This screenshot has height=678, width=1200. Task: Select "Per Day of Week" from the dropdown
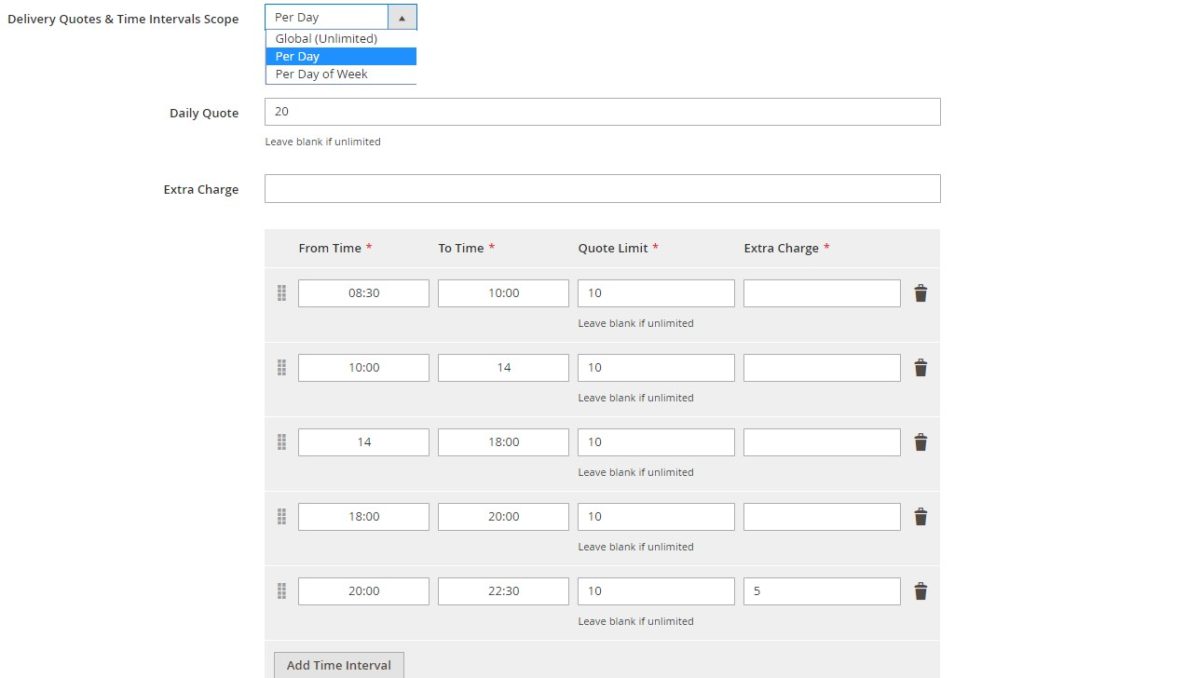(x=320, y=73)
